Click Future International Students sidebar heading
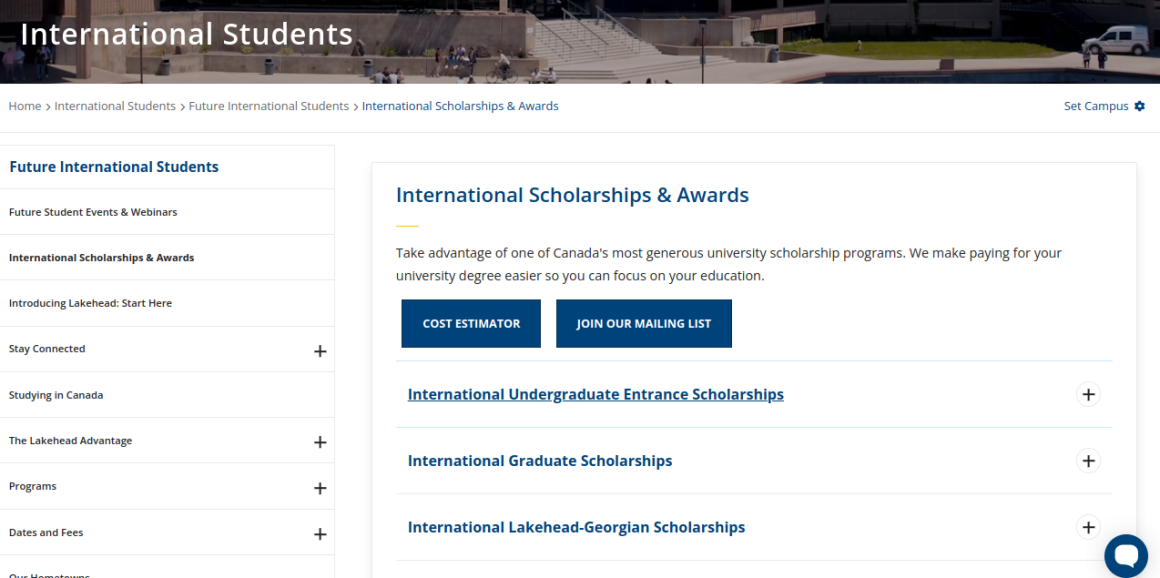 click(113, 167)
